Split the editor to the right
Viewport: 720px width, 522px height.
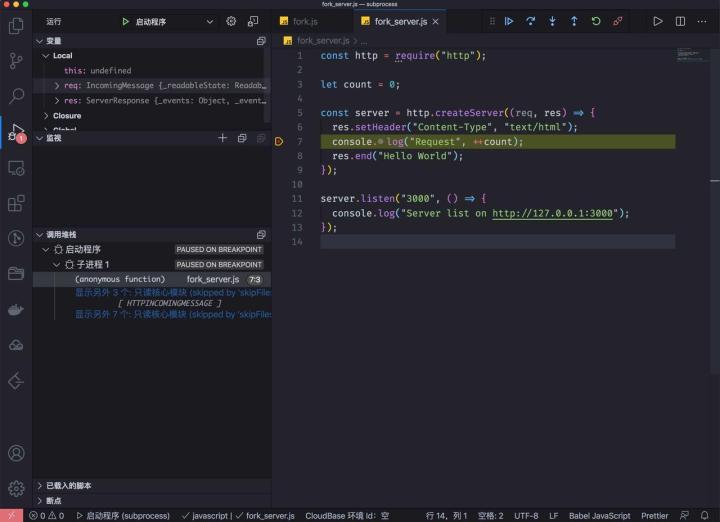(x=681, y=20)
